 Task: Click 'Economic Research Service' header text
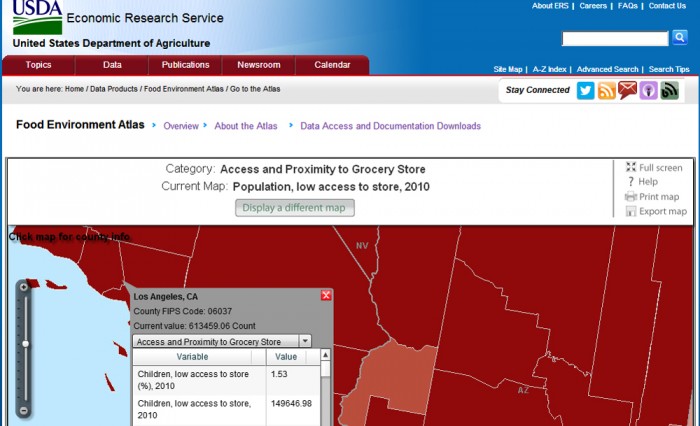145,18
